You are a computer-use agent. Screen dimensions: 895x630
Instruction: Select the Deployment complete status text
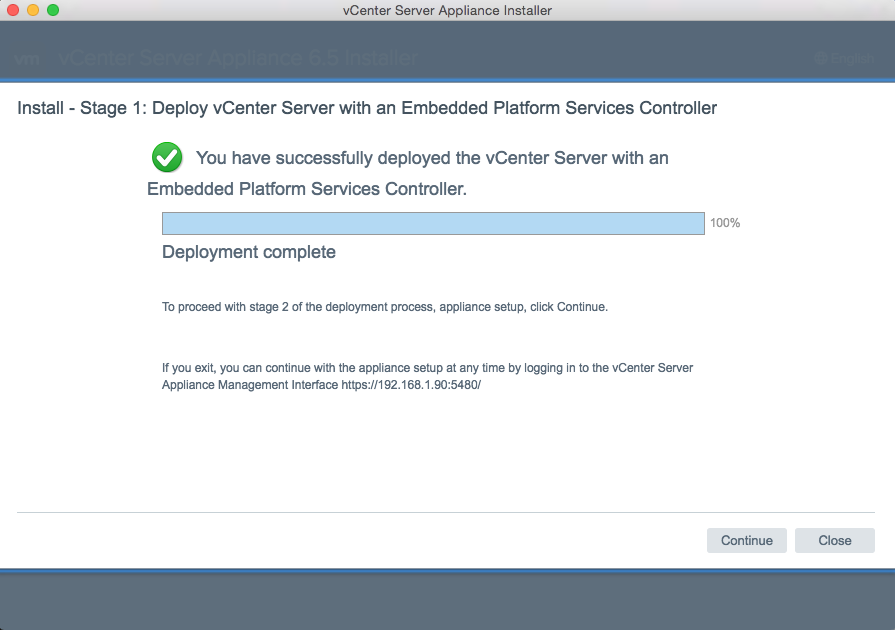[x=248, y=252]
